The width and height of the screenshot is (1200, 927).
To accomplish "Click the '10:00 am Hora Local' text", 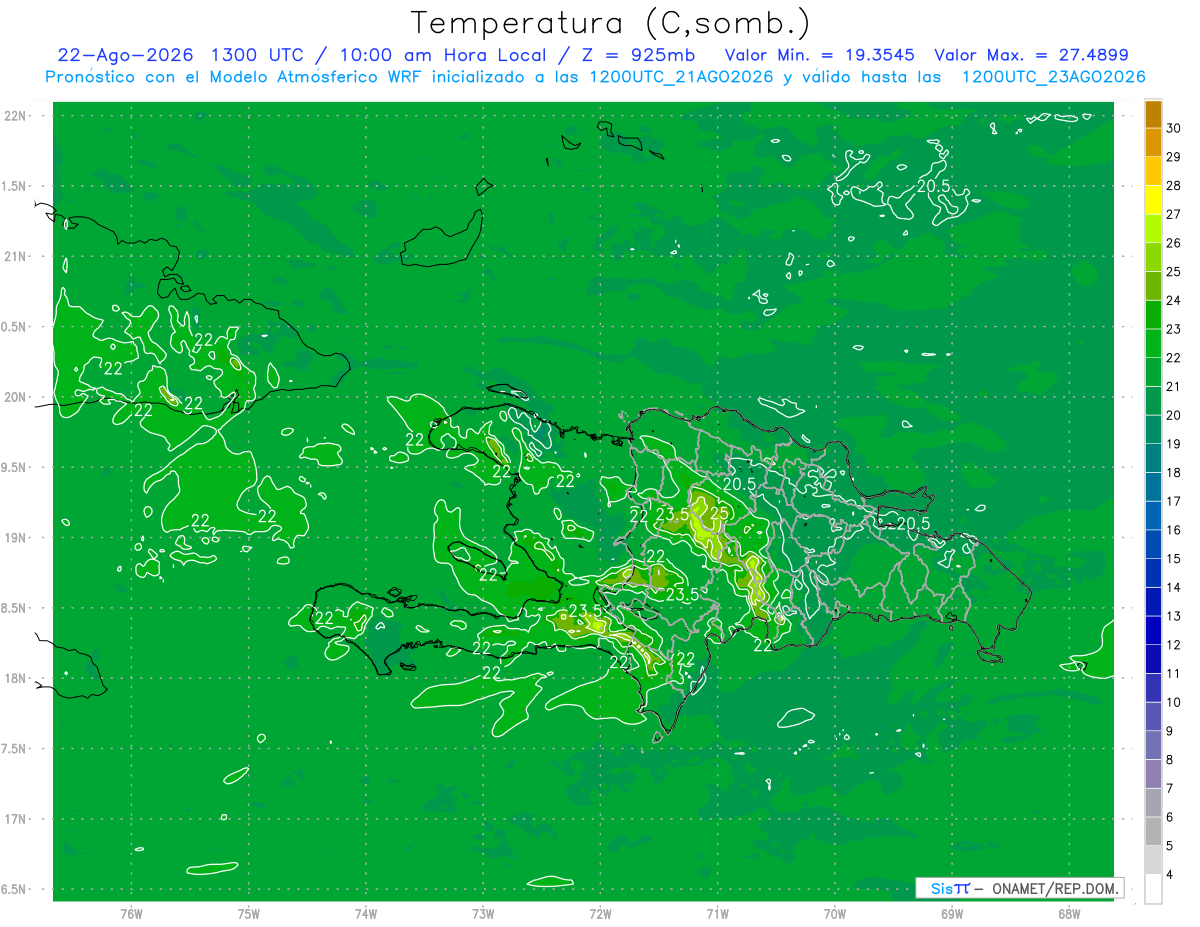I will (x=442, y=55).
